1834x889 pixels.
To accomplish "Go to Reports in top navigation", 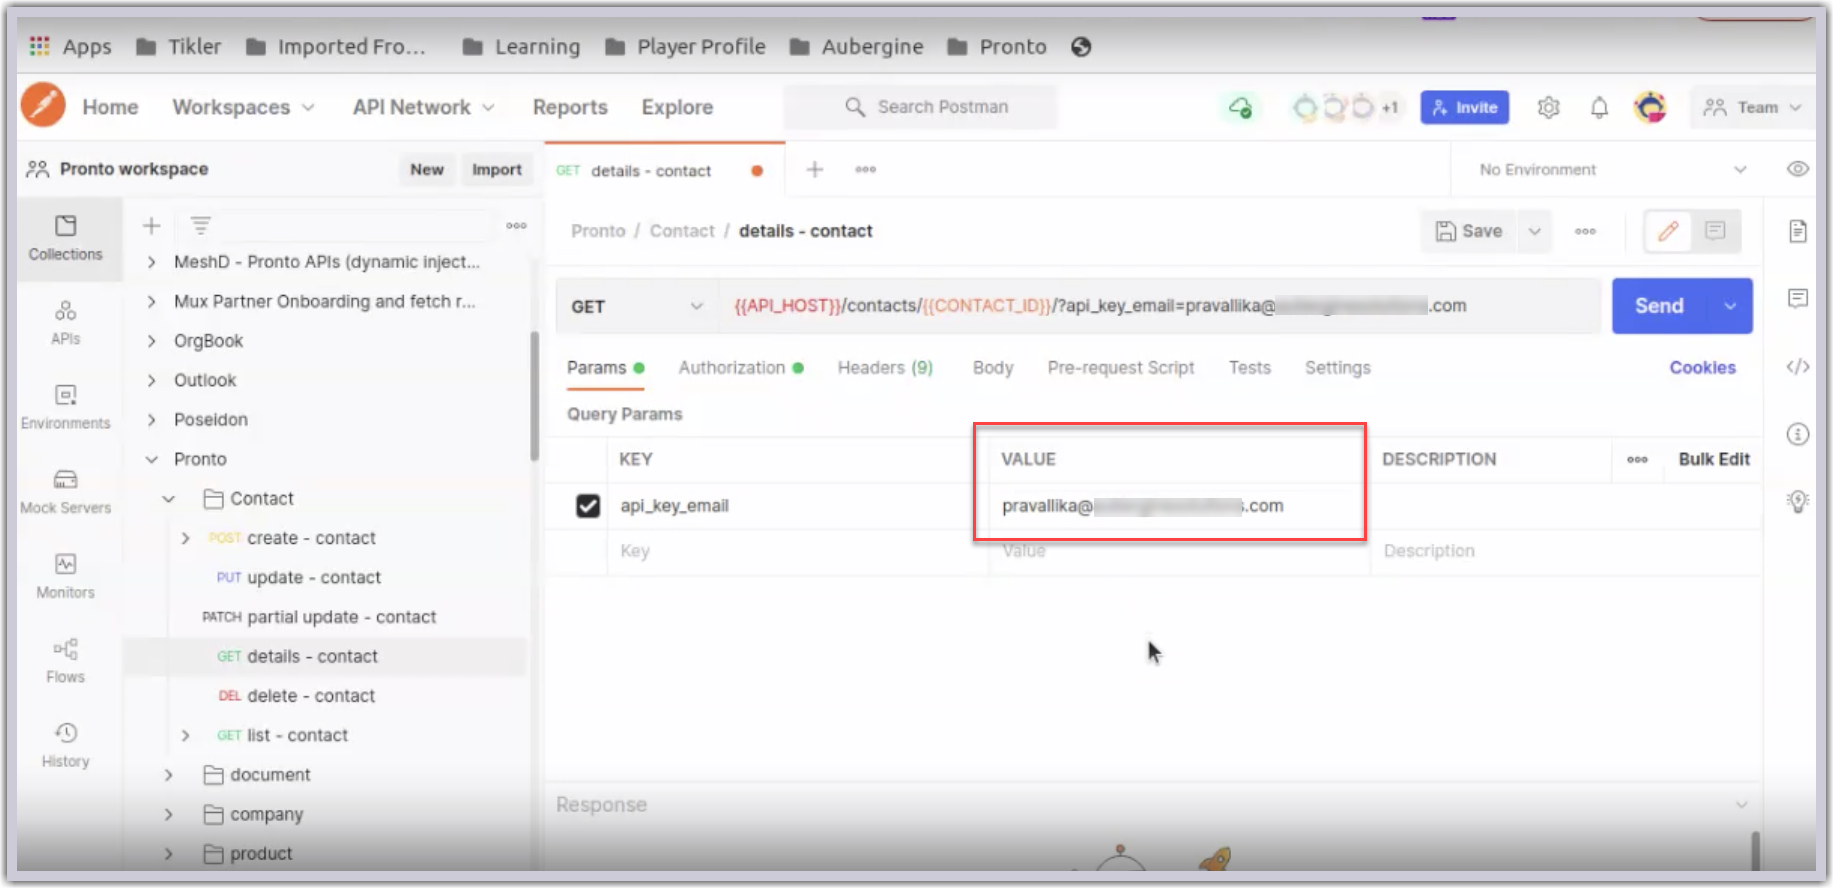I will click(x=570, y=107).
